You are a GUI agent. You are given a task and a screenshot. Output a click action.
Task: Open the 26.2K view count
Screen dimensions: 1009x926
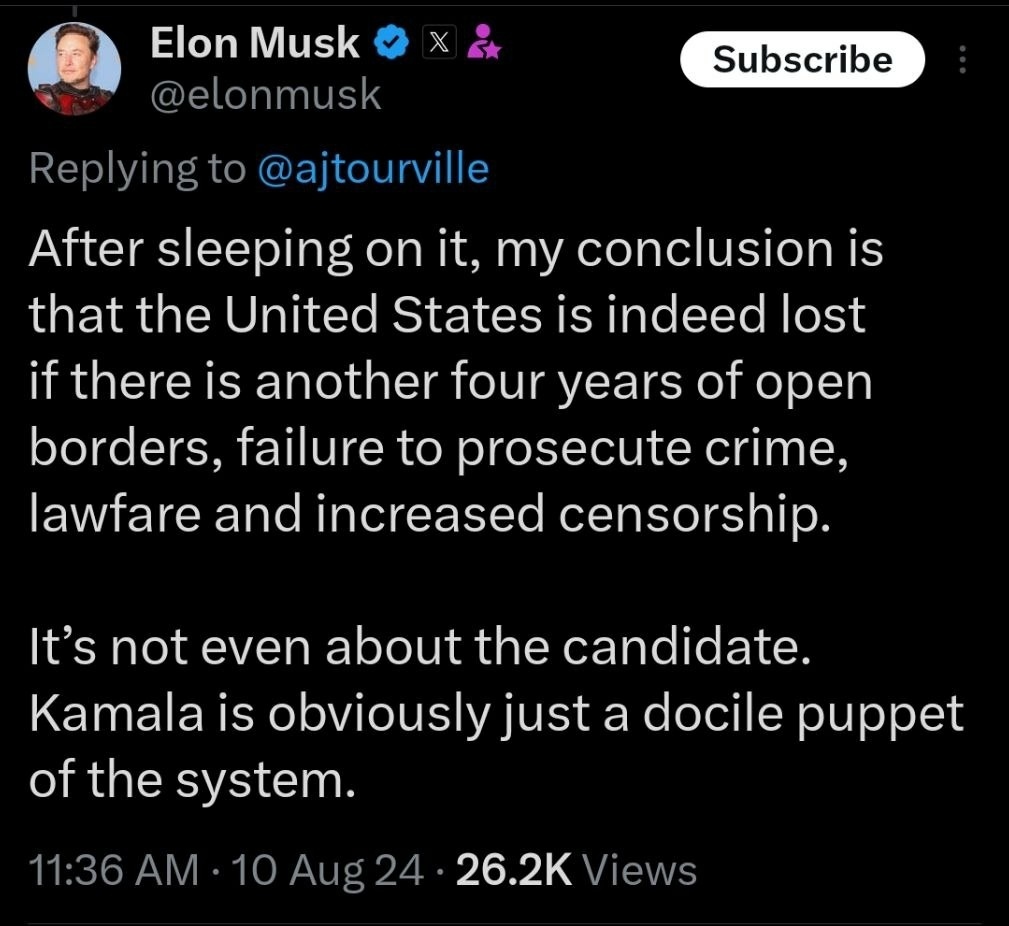[x=512, y=870]
